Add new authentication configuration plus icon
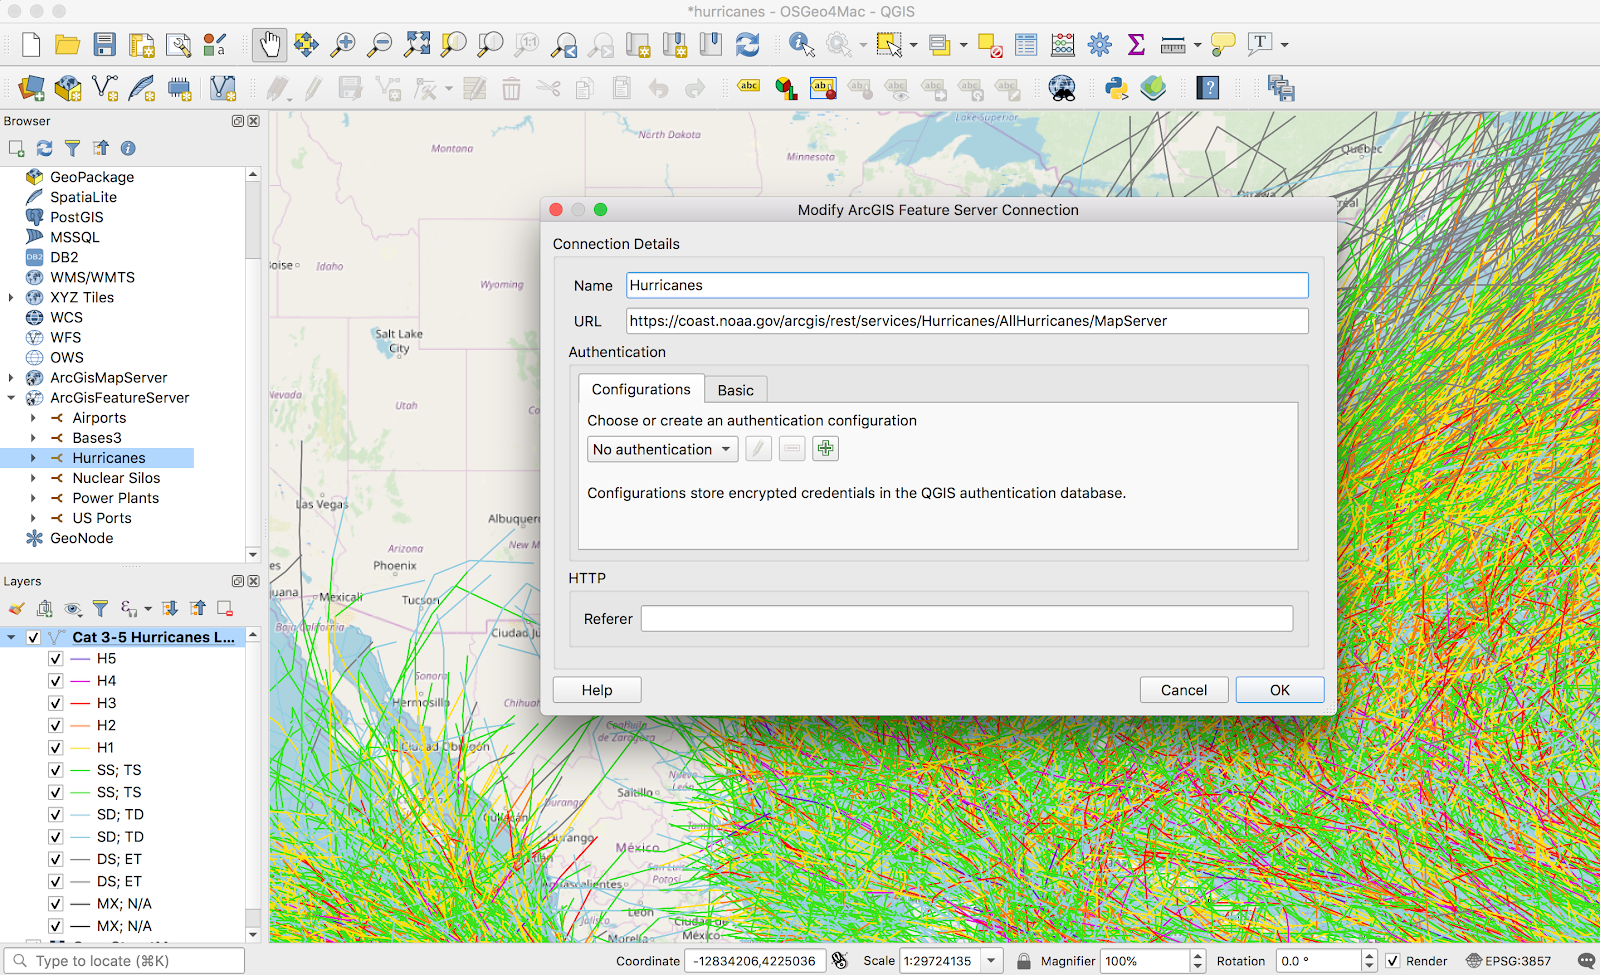 tap(825, 449)
